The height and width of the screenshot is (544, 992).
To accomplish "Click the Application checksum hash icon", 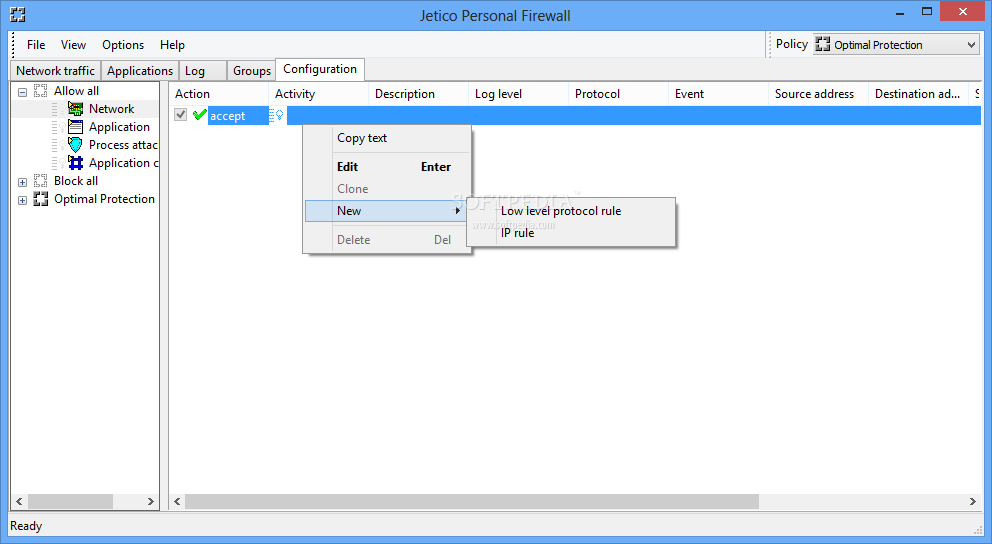I will pyautogui.click(x=75, y=163).
